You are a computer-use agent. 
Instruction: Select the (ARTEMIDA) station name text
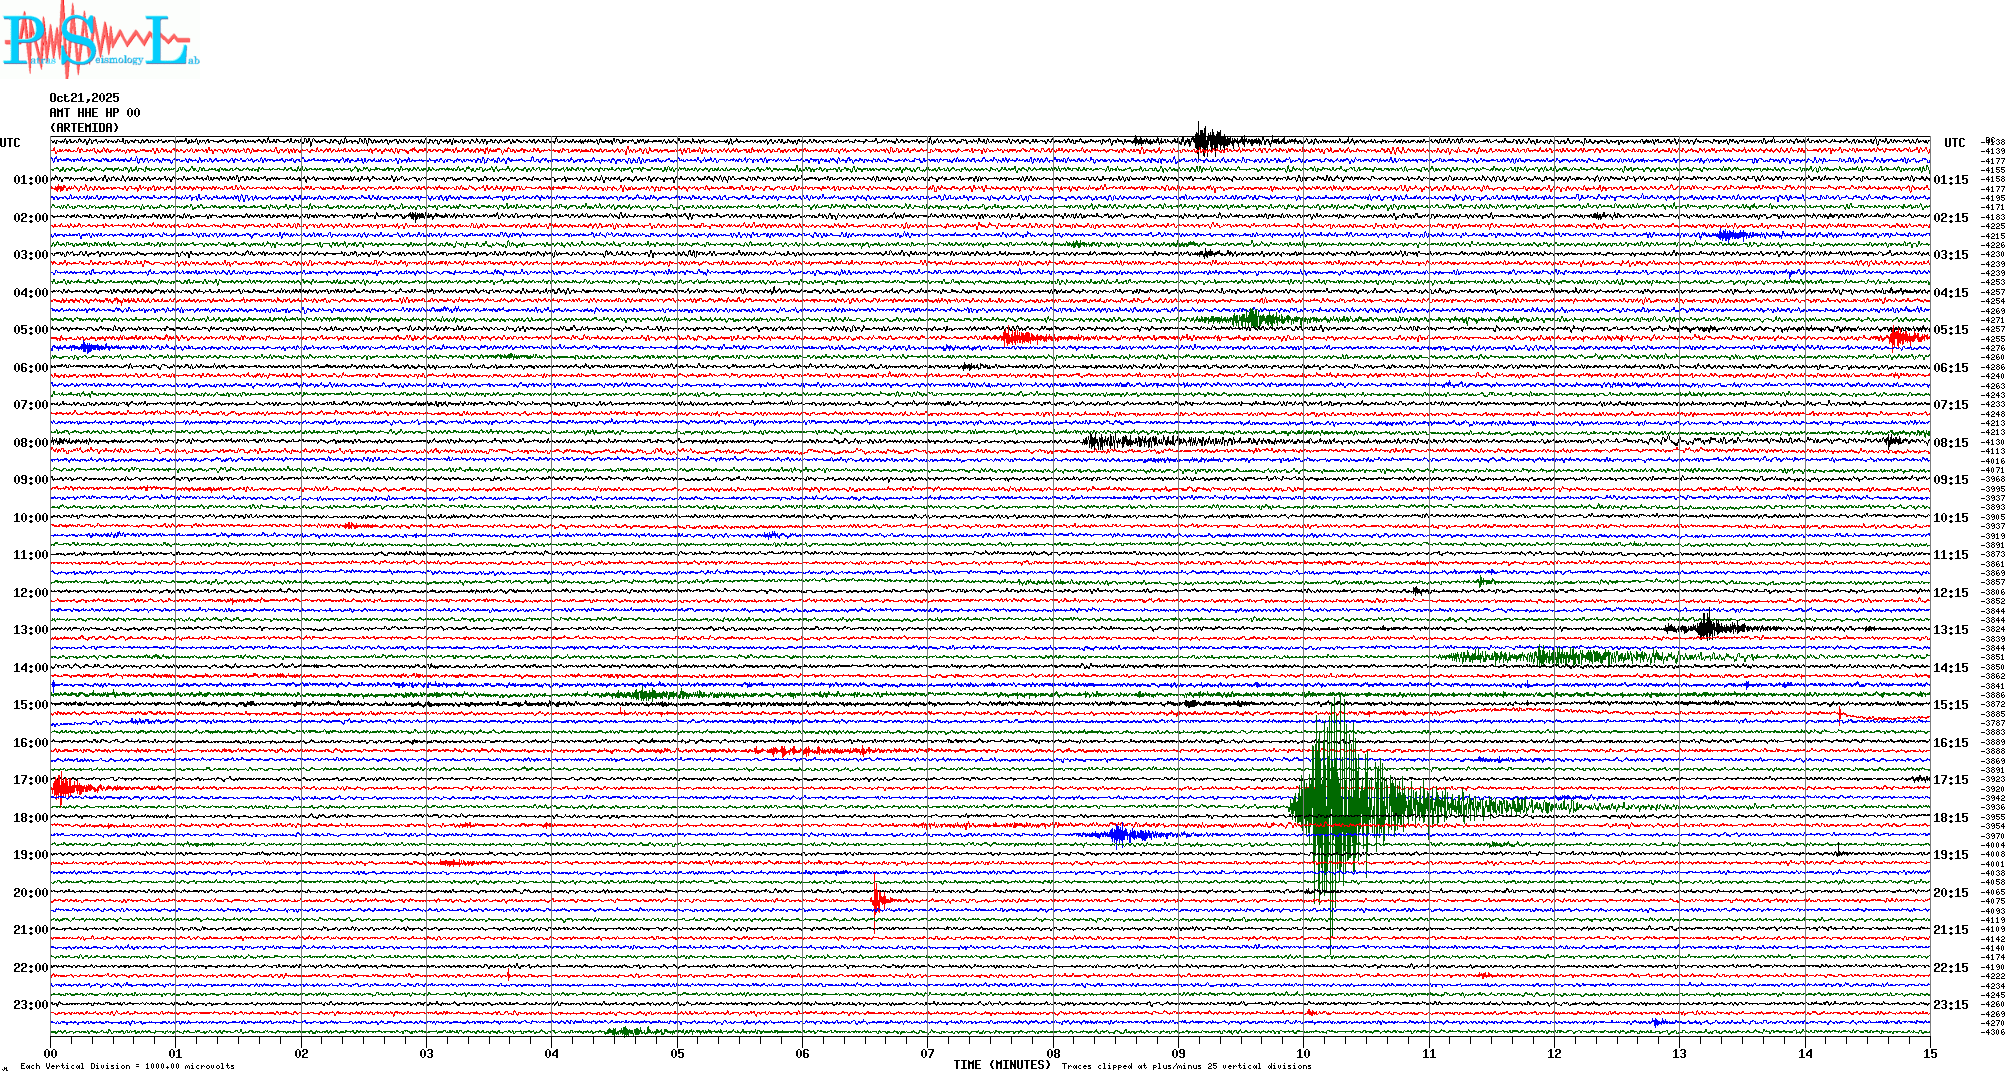coord(84,128)
